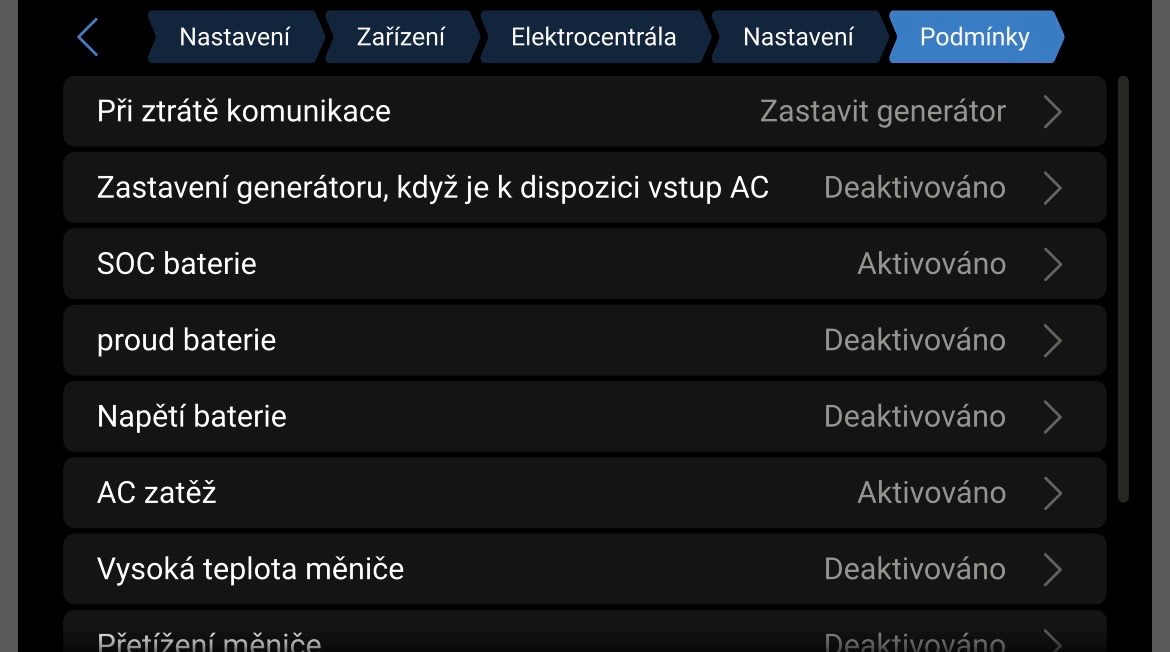Click the Napětí baterie chevron arrow
This screenshot has height=652, width=1170.
(1052, 417)
